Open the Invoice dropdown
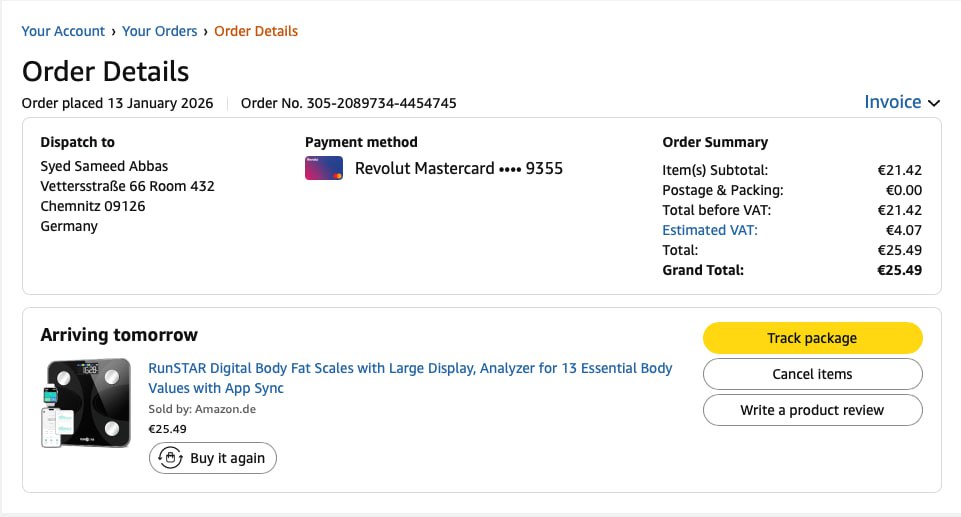 coord(893,102)
